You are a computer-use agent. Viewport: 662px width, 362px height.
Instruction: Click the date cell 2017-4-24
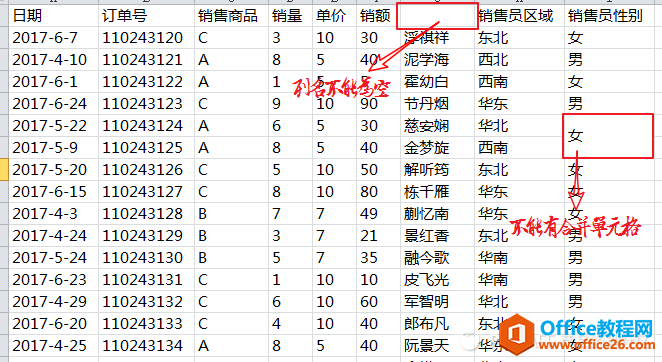pyautogui.click(x=54, y=236)
